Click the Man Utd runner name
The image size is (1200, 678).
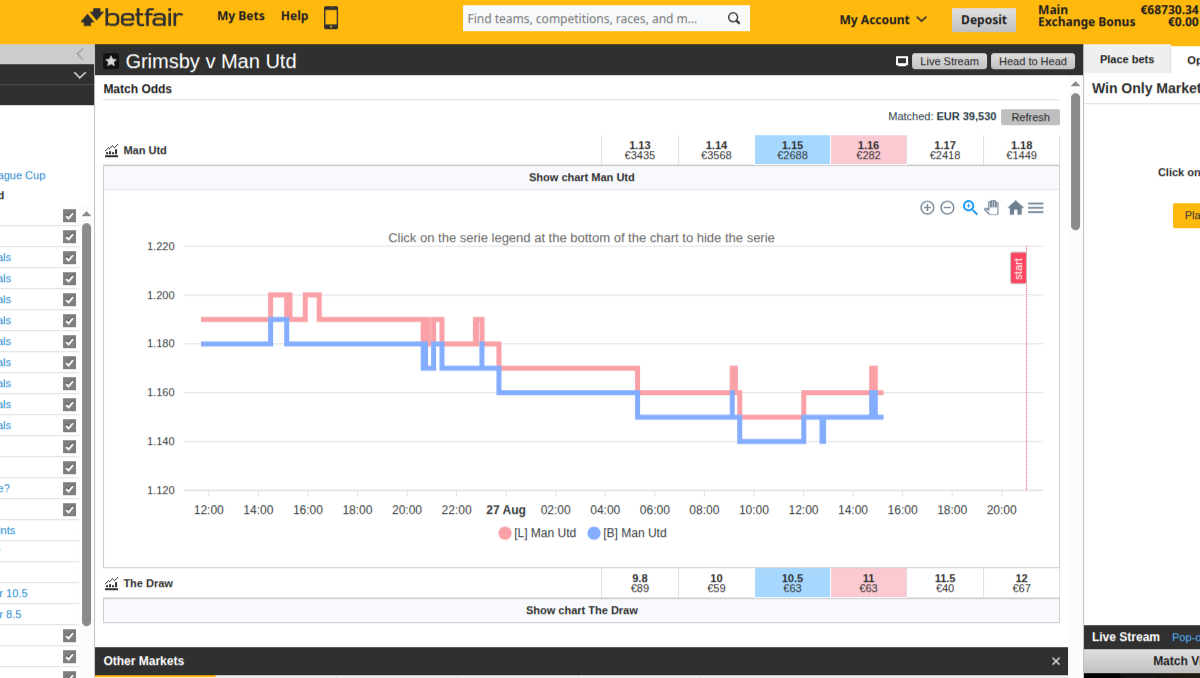coord(145,151)
